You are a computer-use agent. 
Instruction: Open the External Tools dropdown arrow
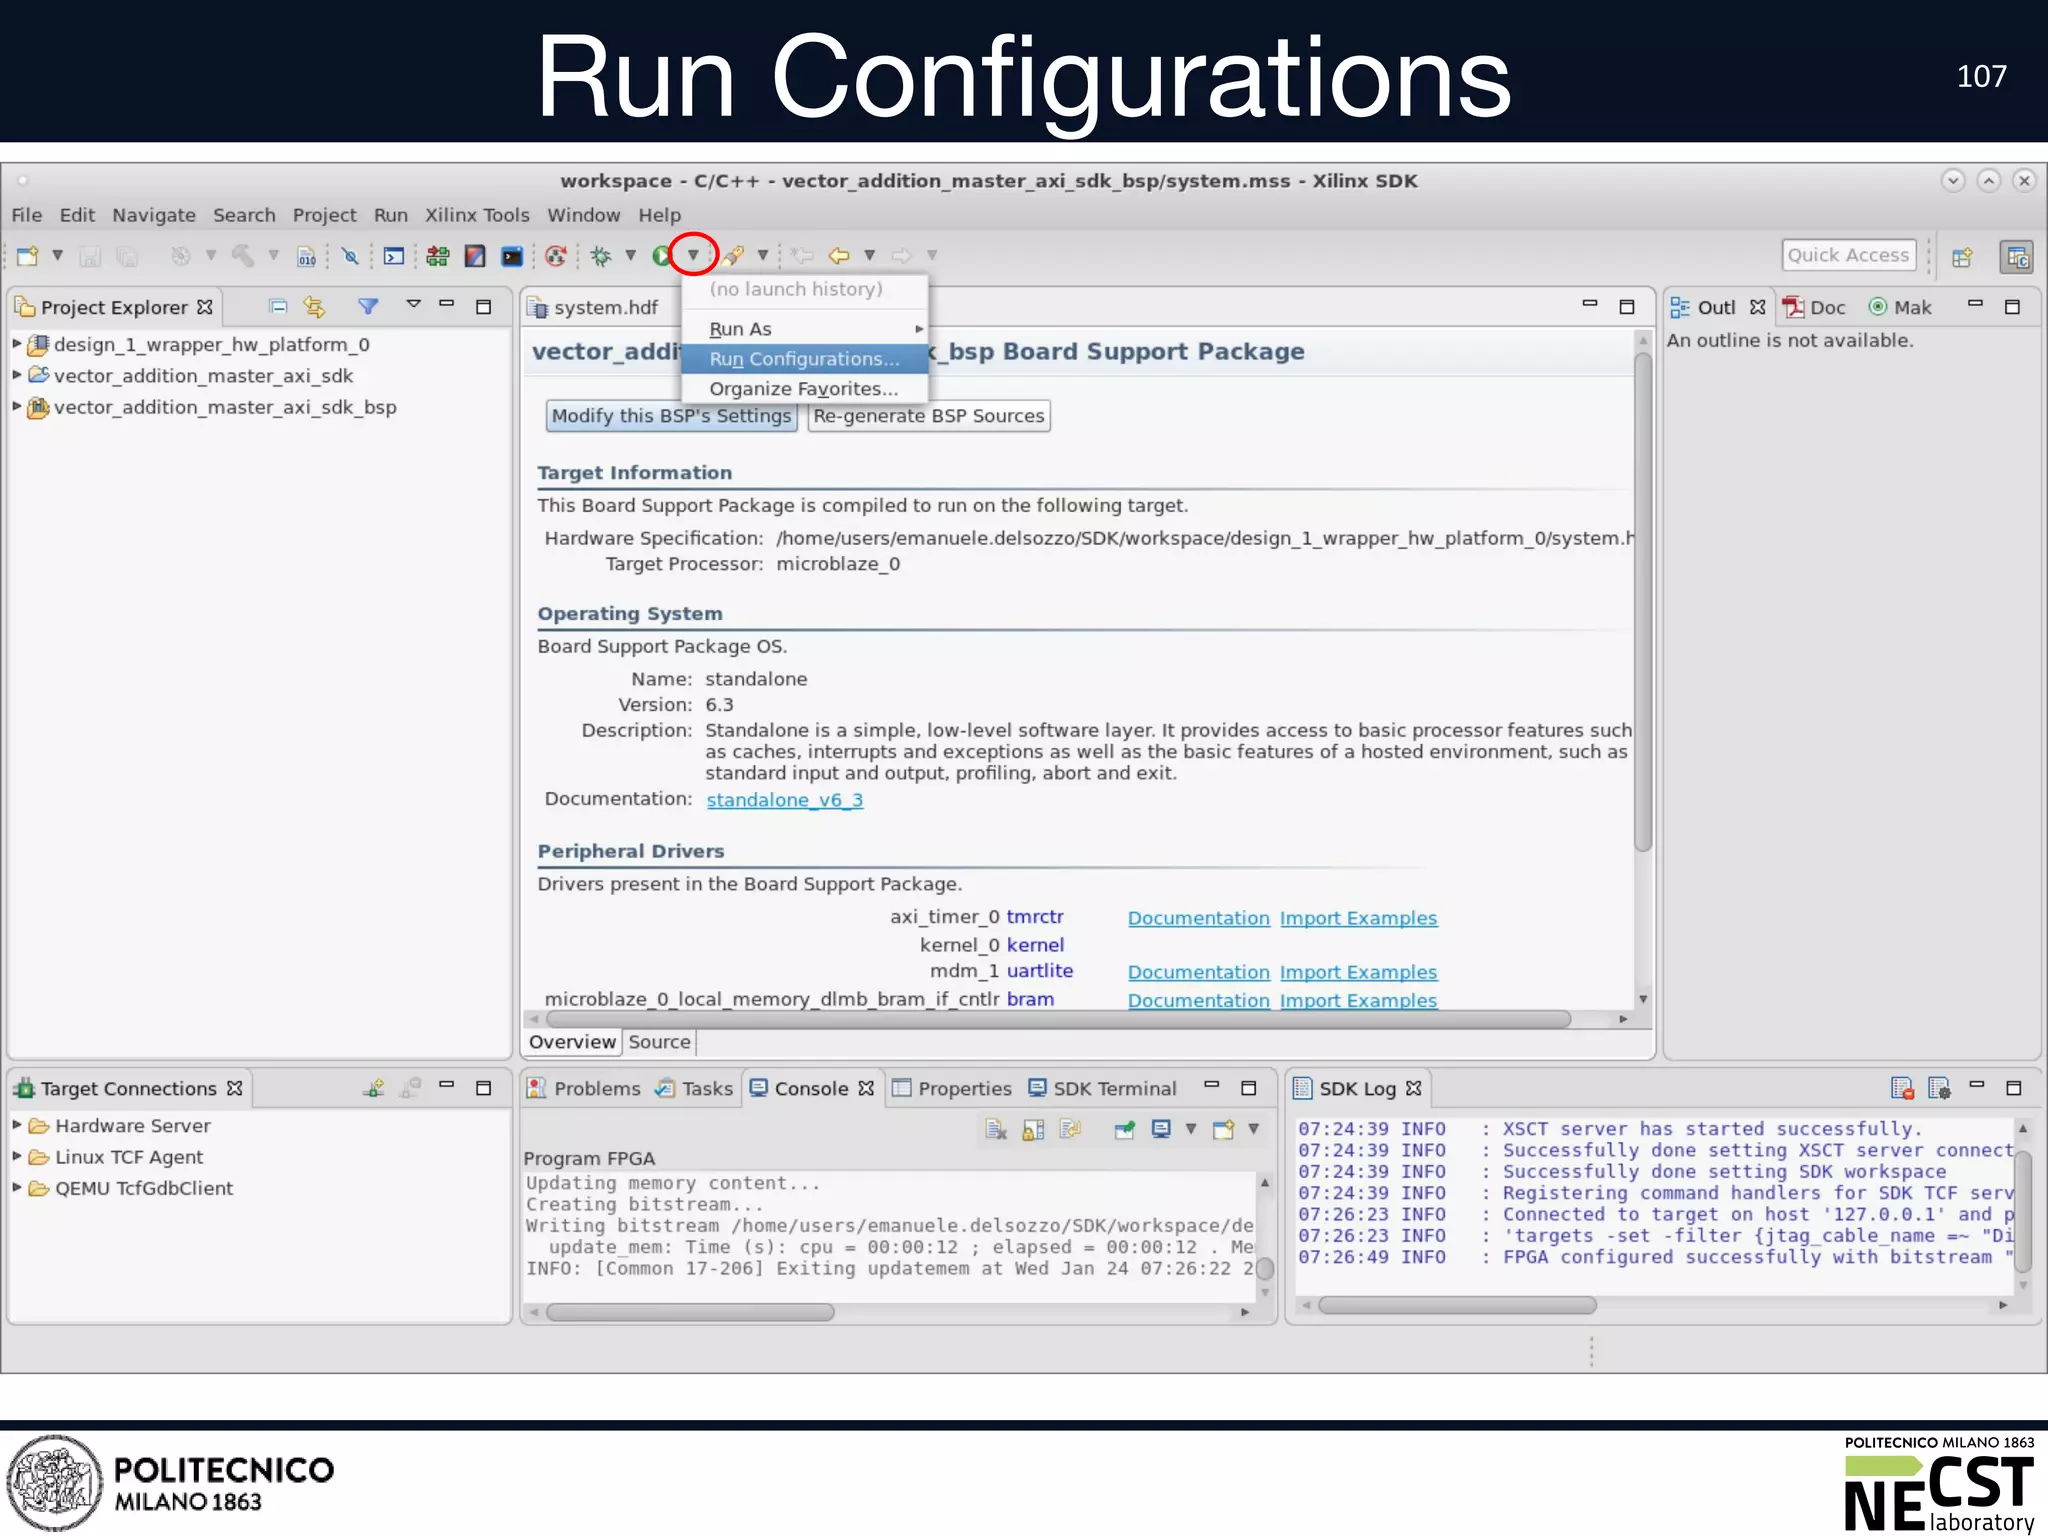coord(763,255)
